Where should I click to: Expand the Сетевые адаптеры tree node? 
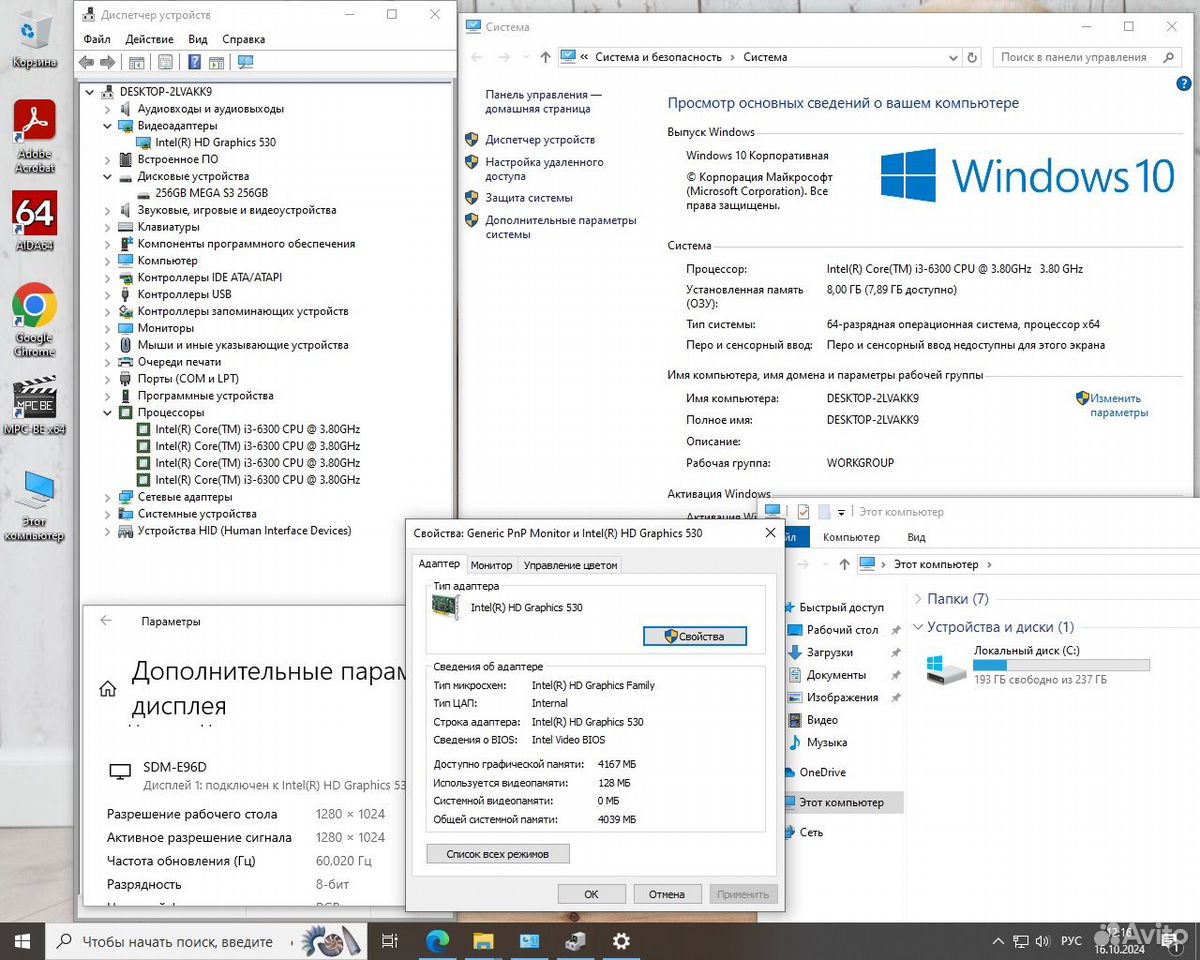108,497
